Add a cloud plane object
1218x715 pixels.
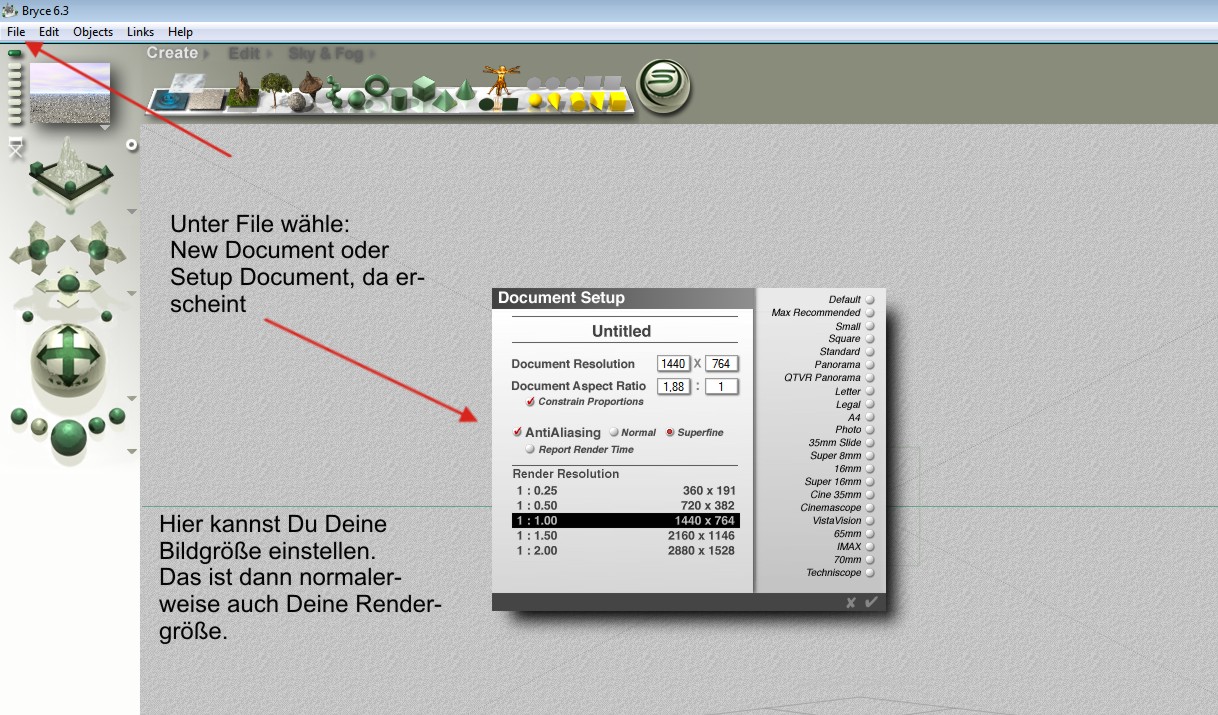pos(189,83)
